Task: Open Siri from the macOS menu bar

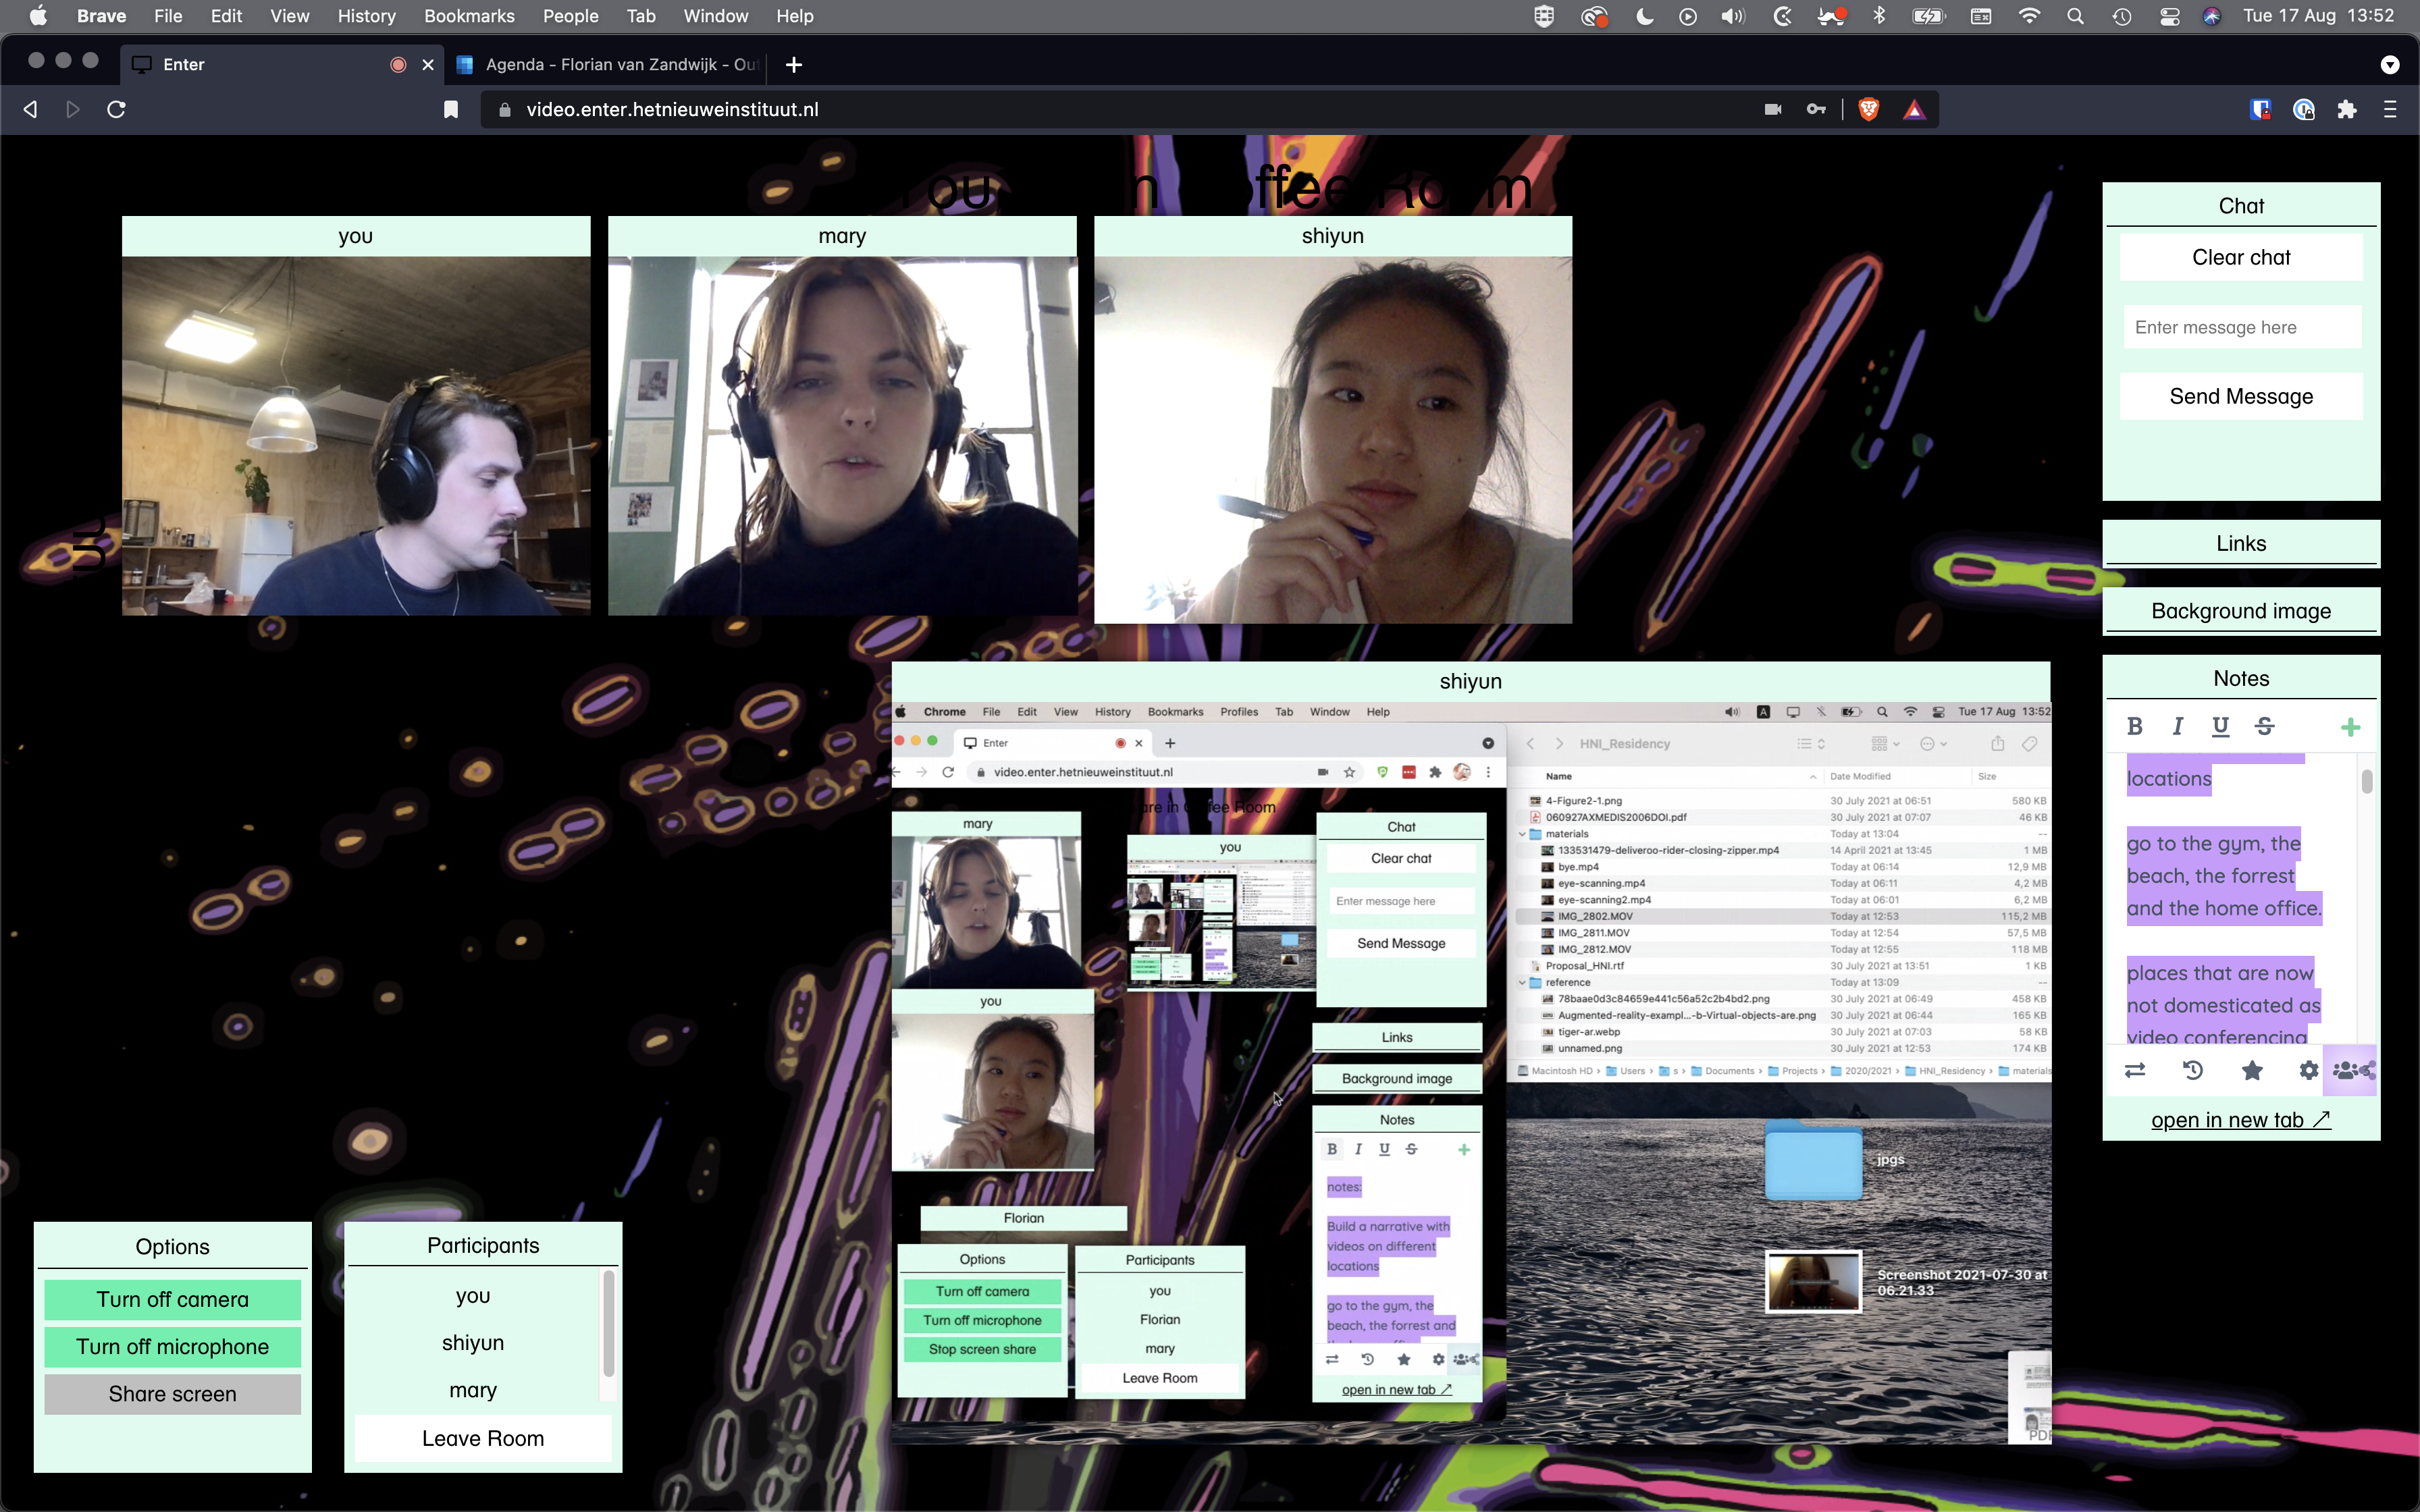Action: [2212, 16]
